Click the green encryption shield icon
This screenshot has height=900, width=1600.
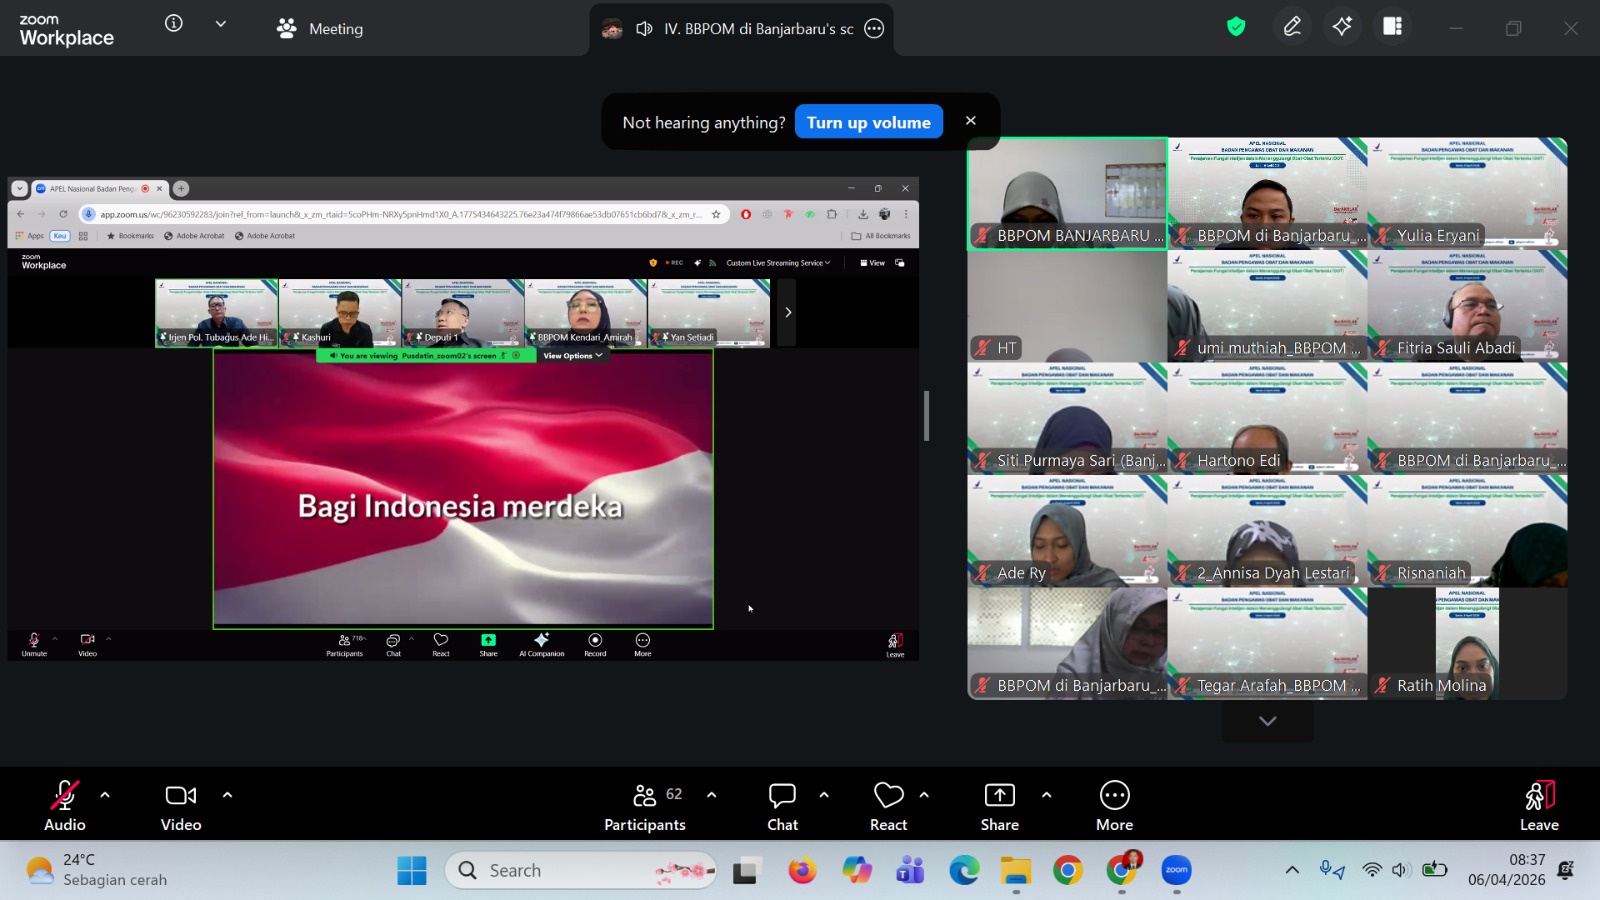(x=1236, y=27)
